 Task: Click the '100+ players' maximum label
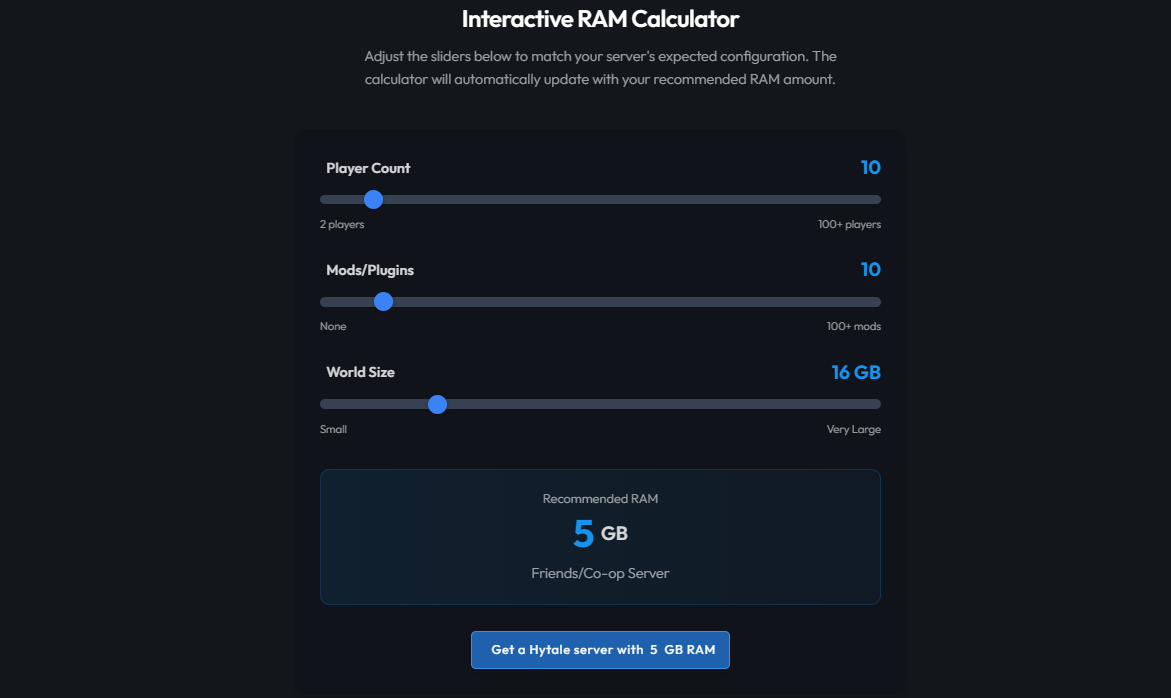point(849,225)
